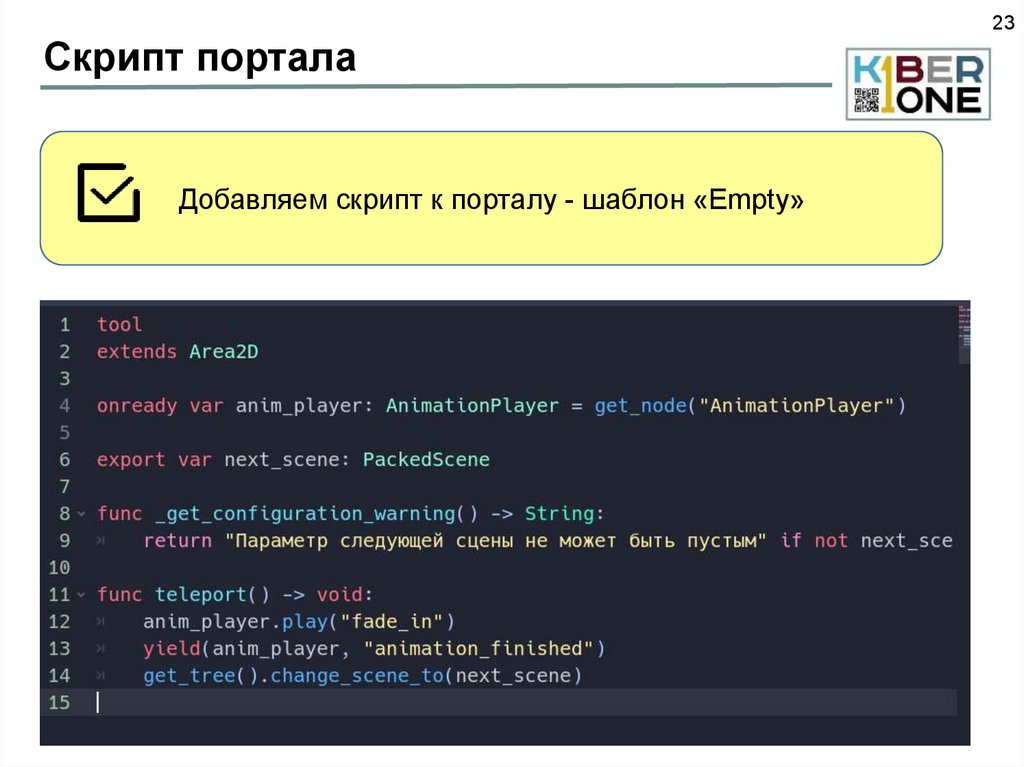Click the 'change_scene_to' method name

pos(356,677)
